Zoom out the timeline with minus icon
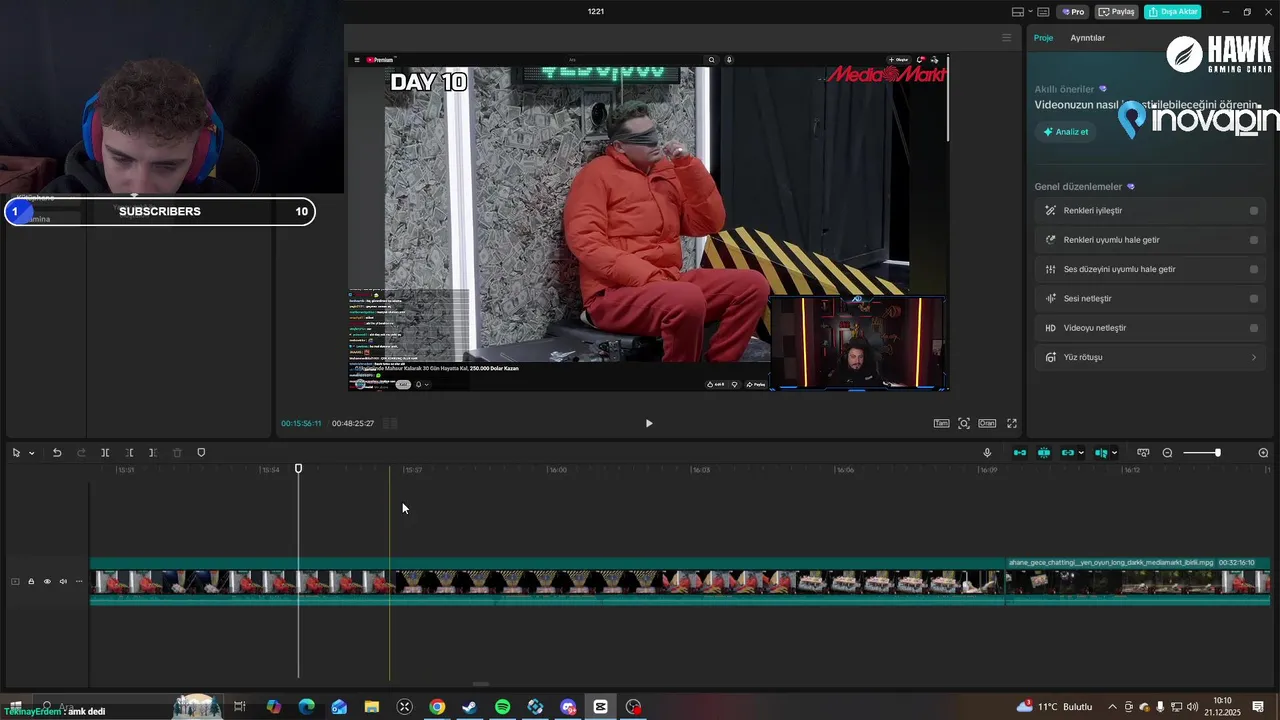This screenshot has width=1280, height=720. tap(1167, 453)
